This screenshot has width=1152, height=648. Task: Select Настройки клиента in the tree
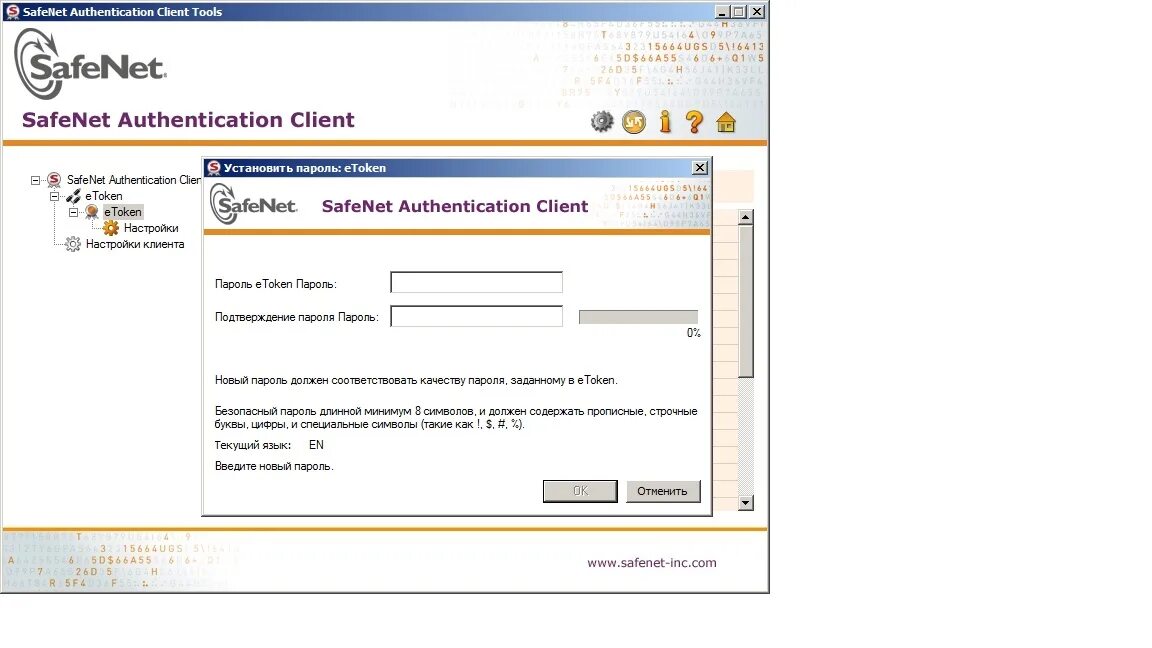pyautogui.click(x=135, y=245)
